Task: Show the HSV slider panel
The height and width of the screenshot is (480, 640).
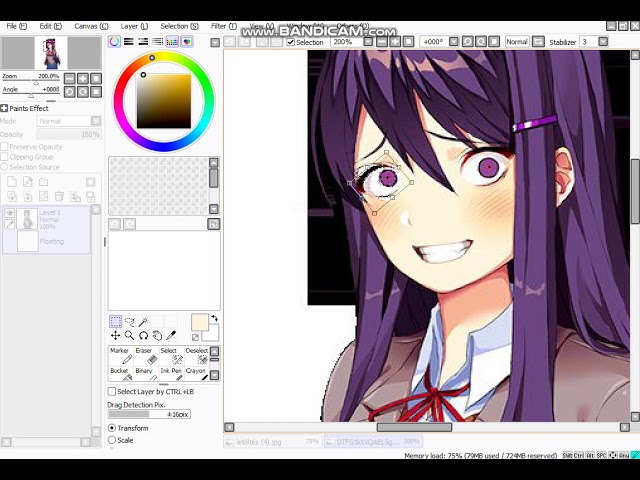Action: (143, 42)
